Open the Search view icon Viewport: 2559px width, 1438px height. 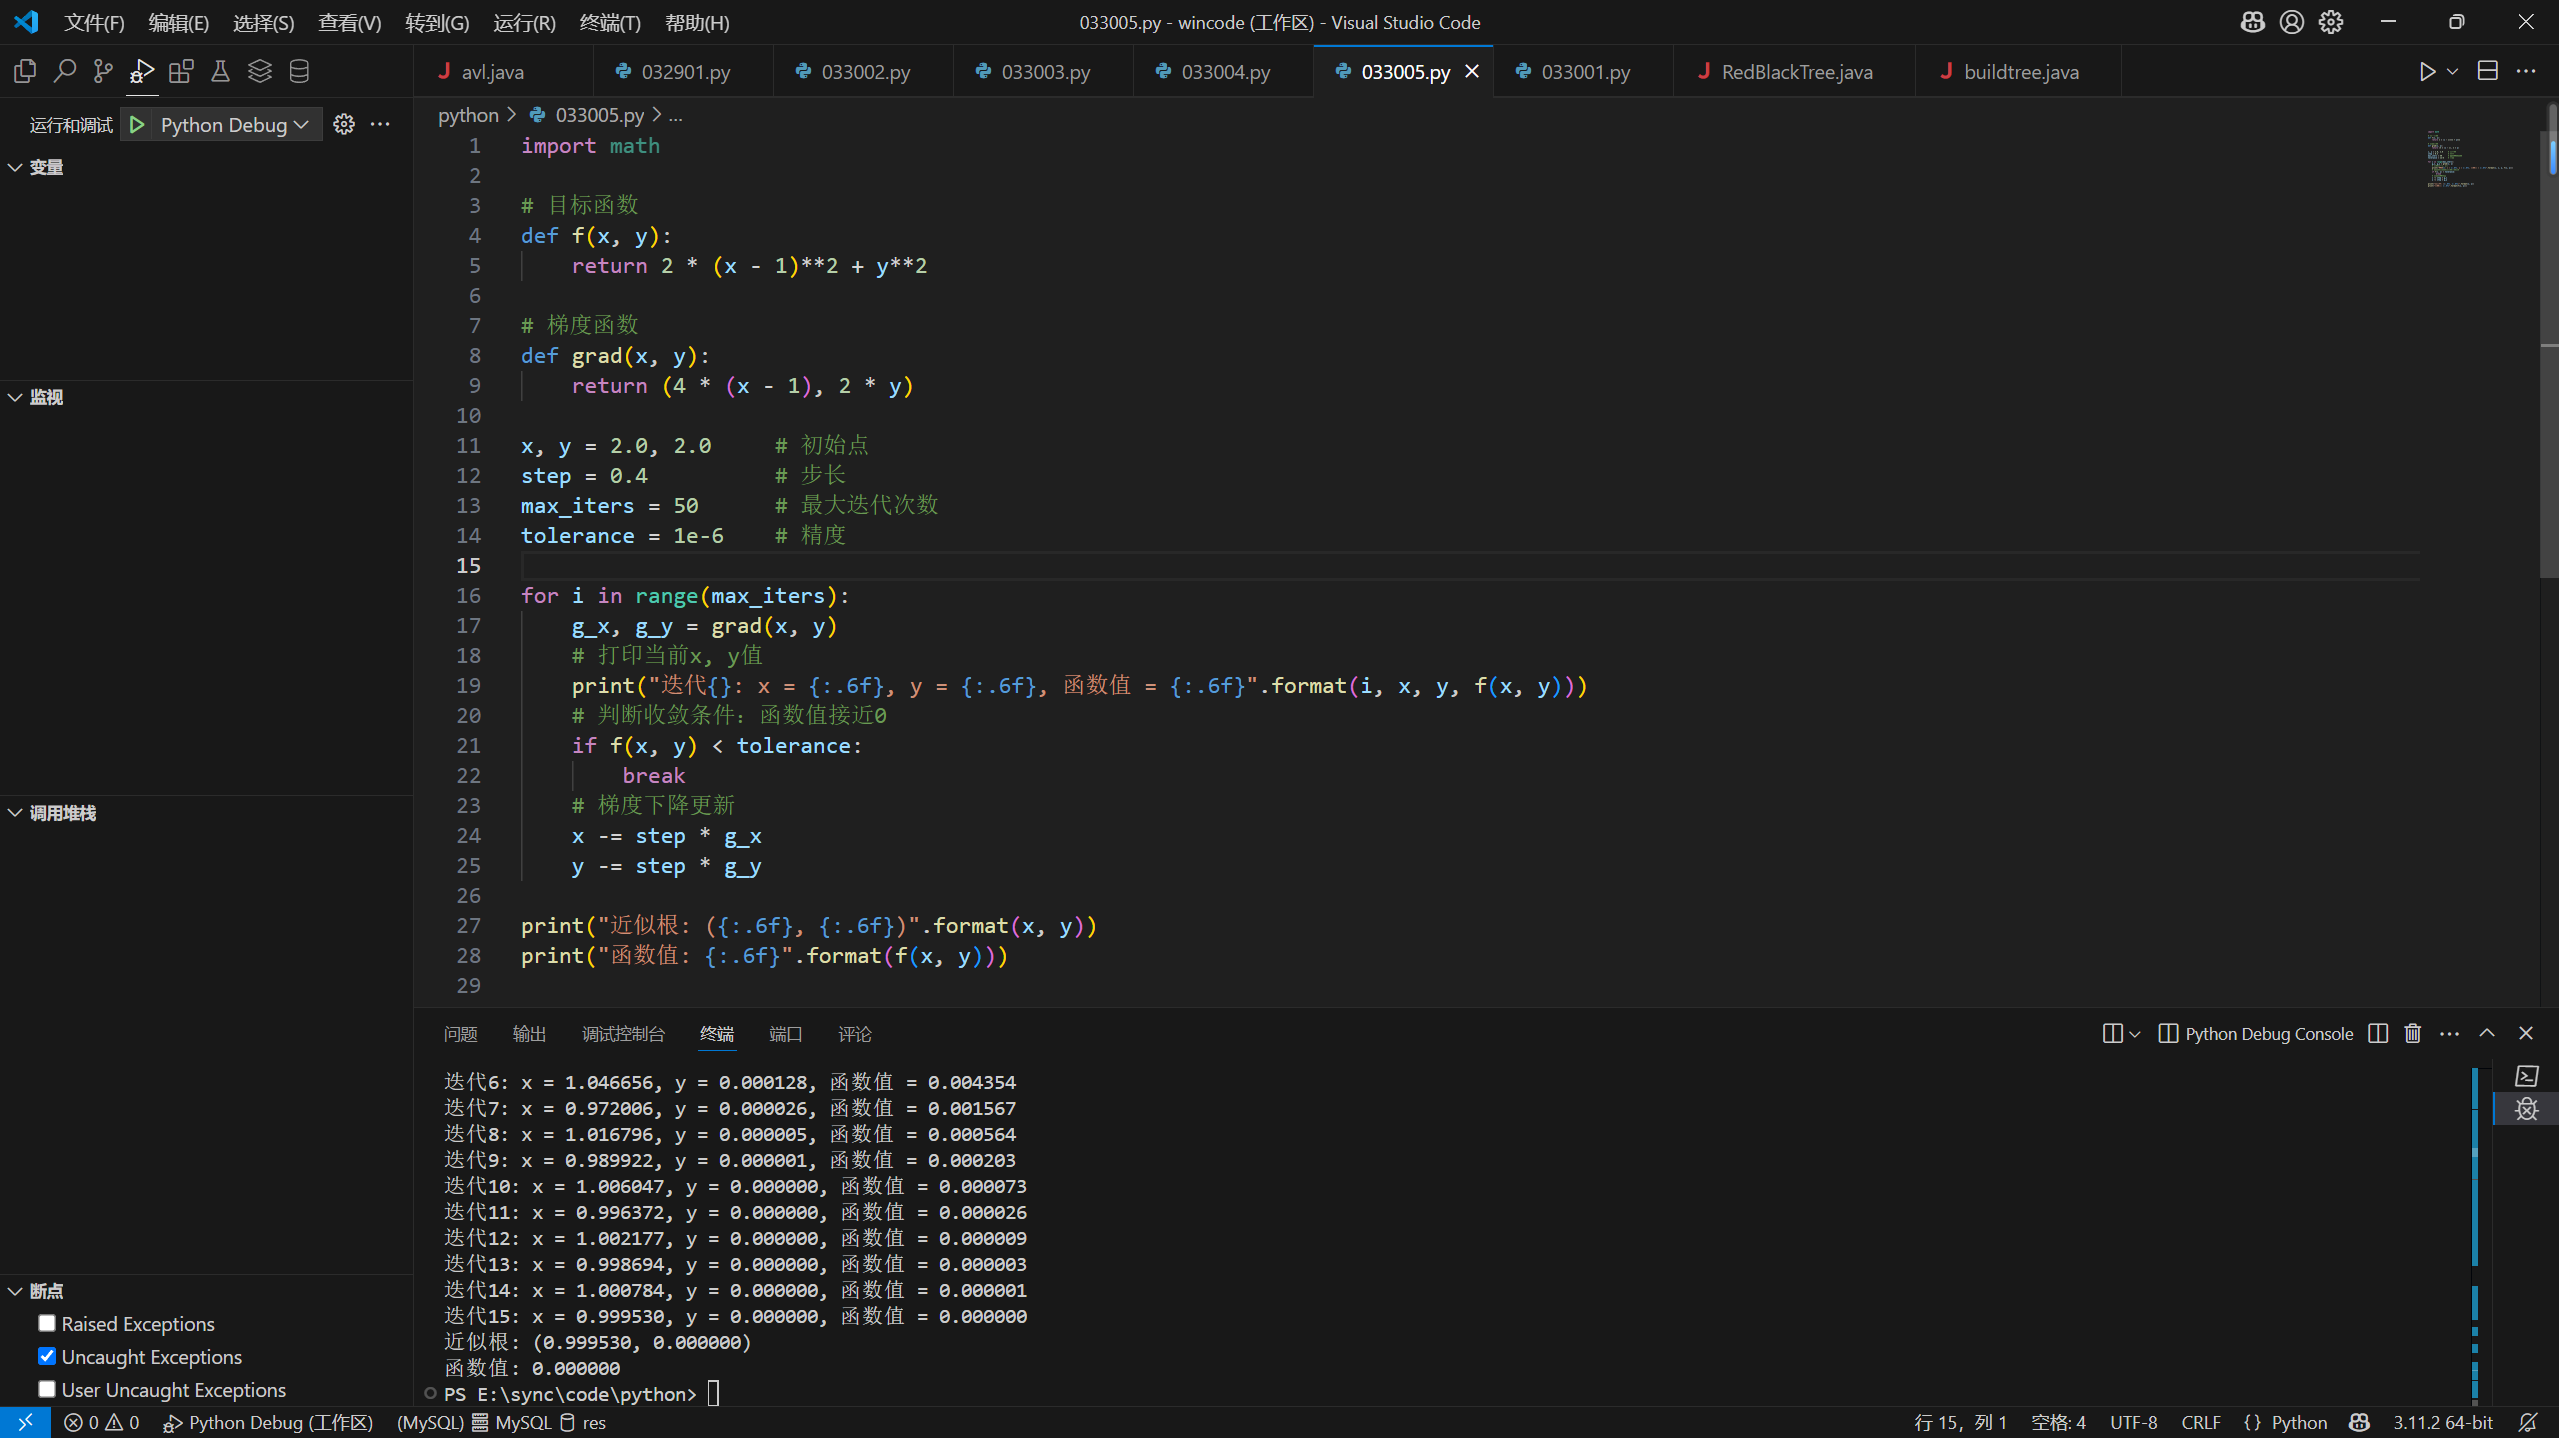pos(64,71)
